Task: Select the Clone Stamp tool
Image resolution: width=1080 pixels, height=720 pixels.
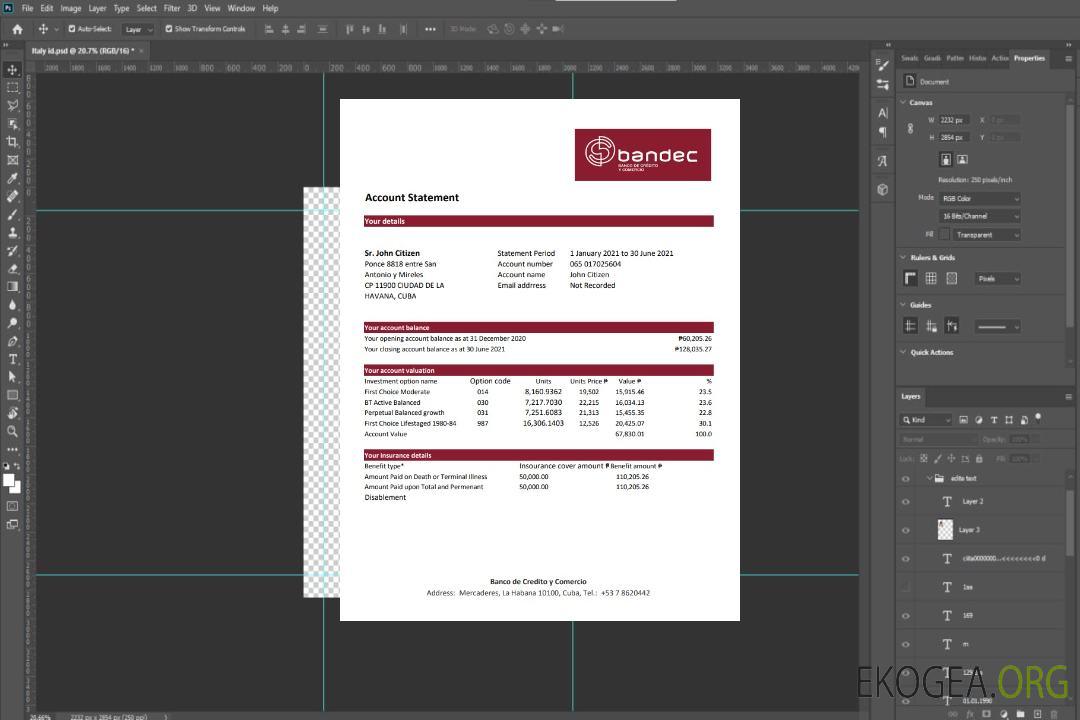Action: [x=12, y=233]
